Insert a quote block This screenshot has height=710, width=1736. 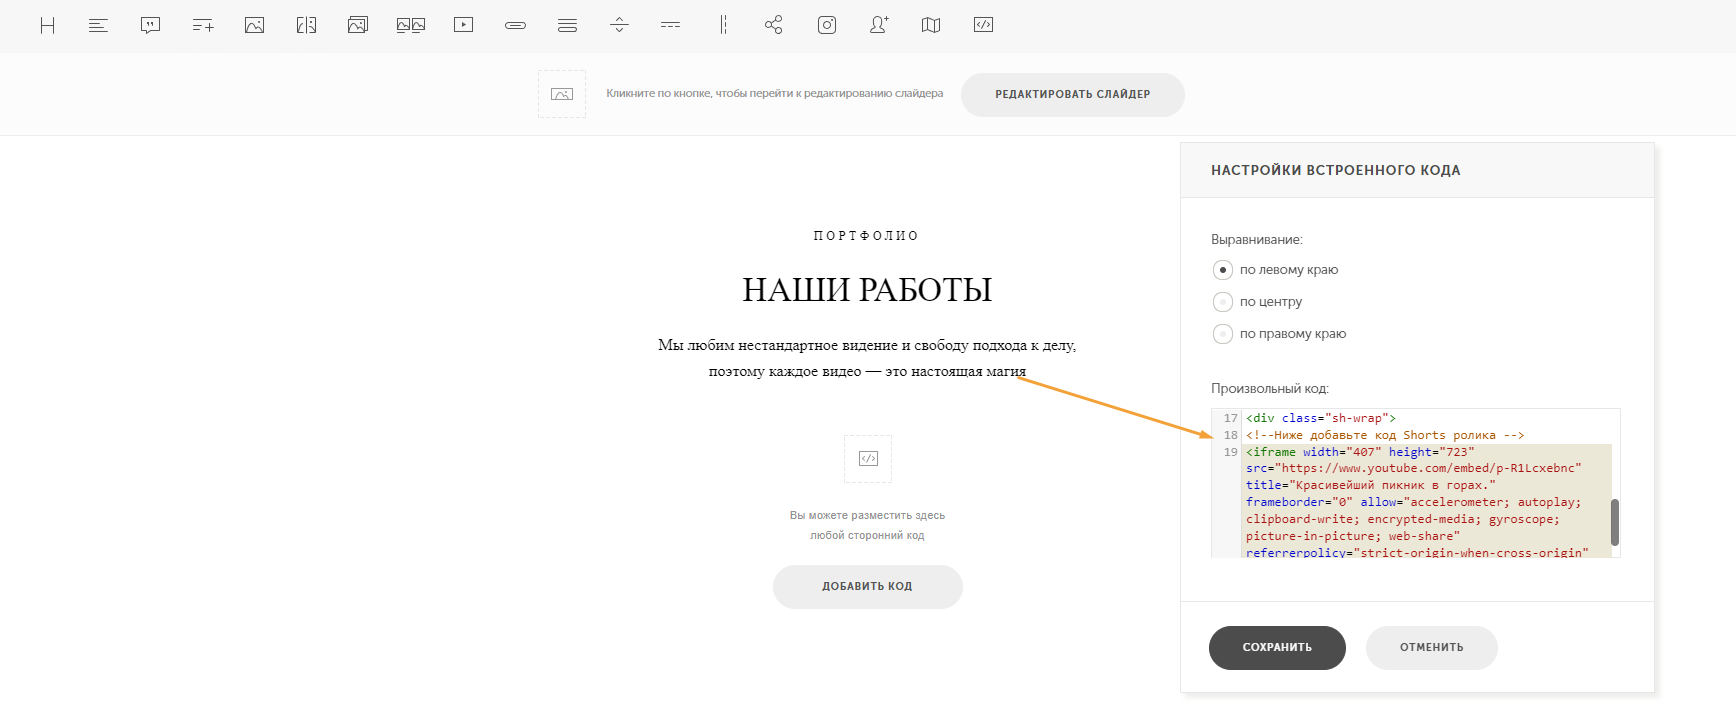(x=150, y=25)
